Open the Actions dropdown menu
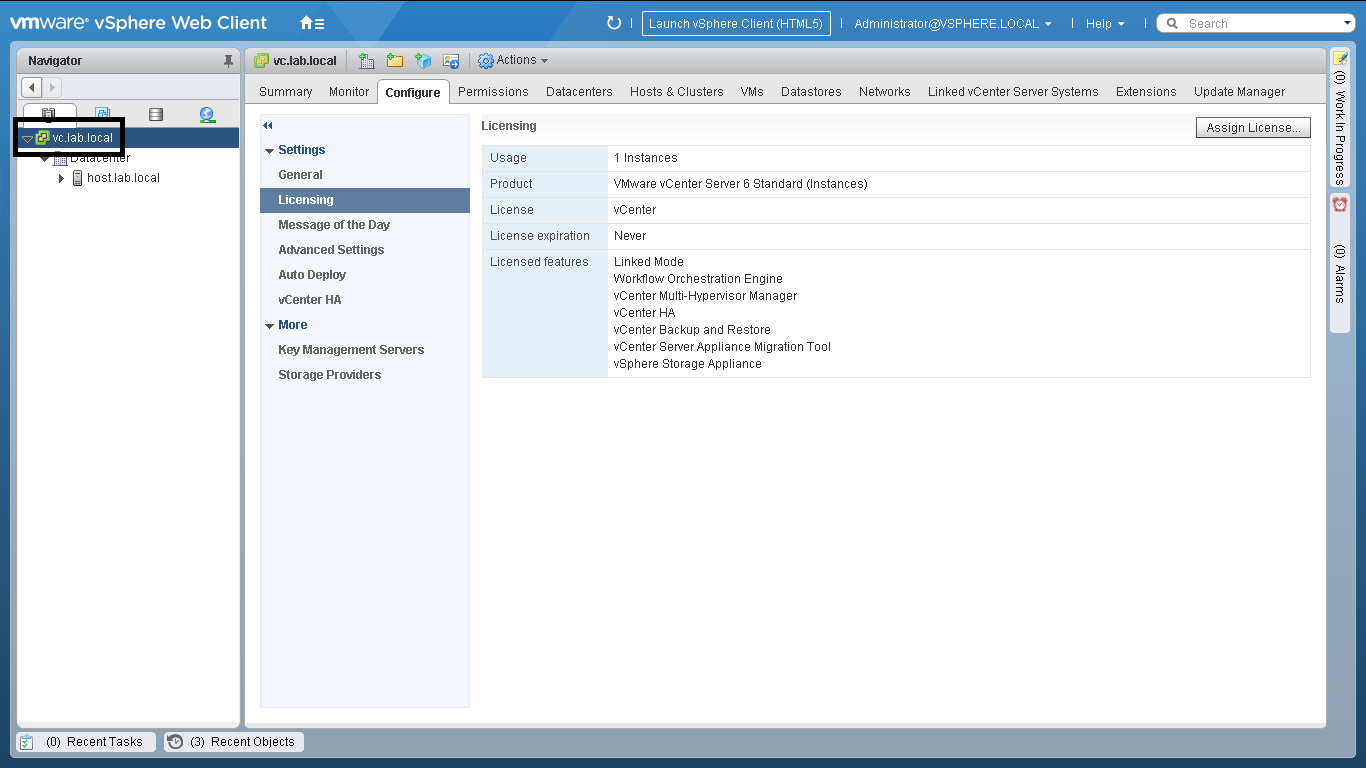 [514, 61]
